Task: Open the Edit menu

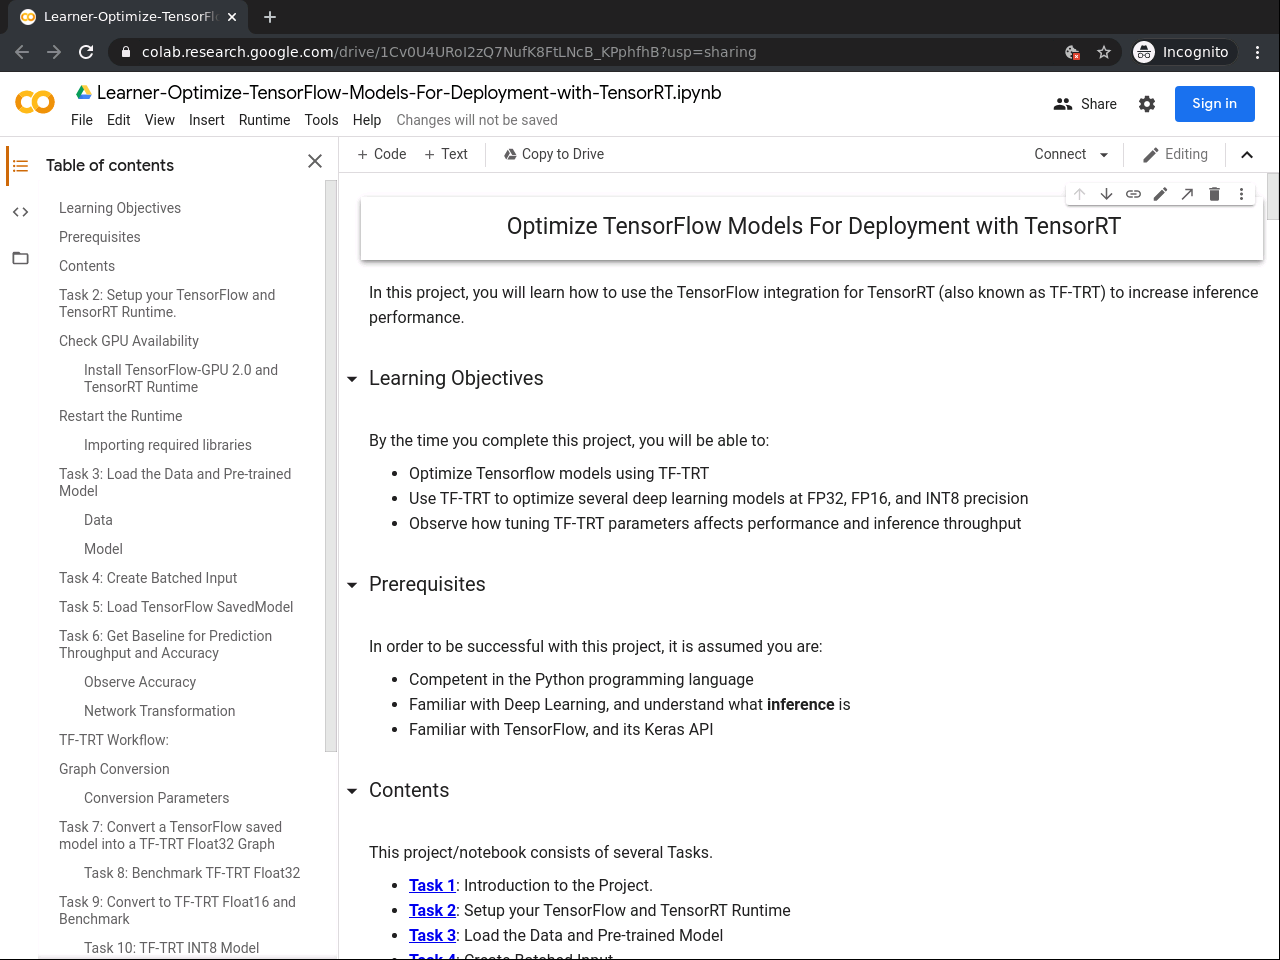Action: pos(119,120)
